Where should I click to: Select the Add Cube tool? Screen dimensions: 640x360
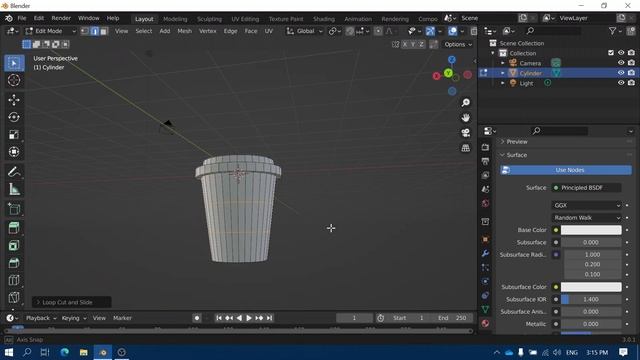[x=14, y=209]
